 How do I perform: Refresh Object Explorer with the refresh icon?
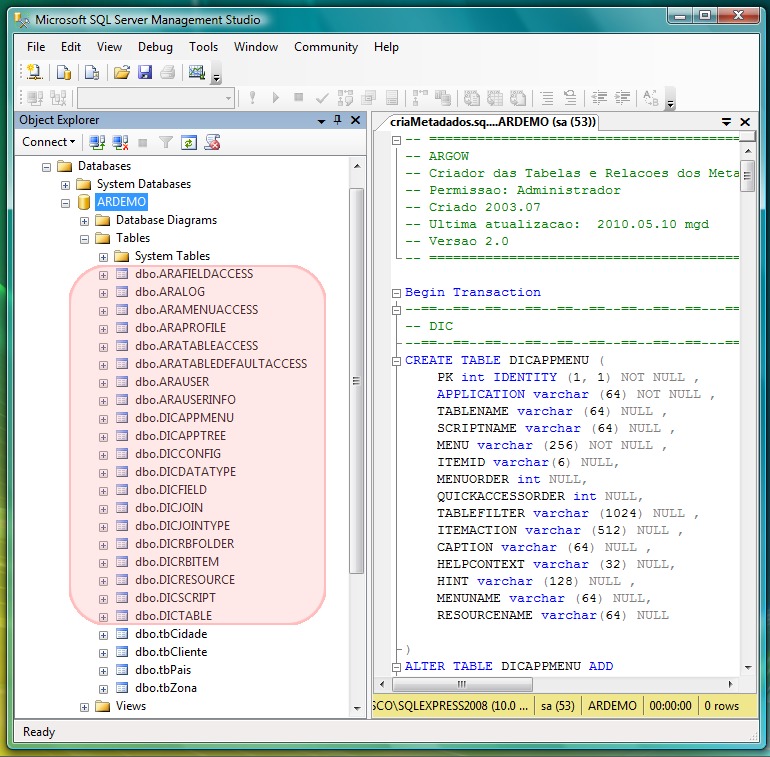point(189,142)
